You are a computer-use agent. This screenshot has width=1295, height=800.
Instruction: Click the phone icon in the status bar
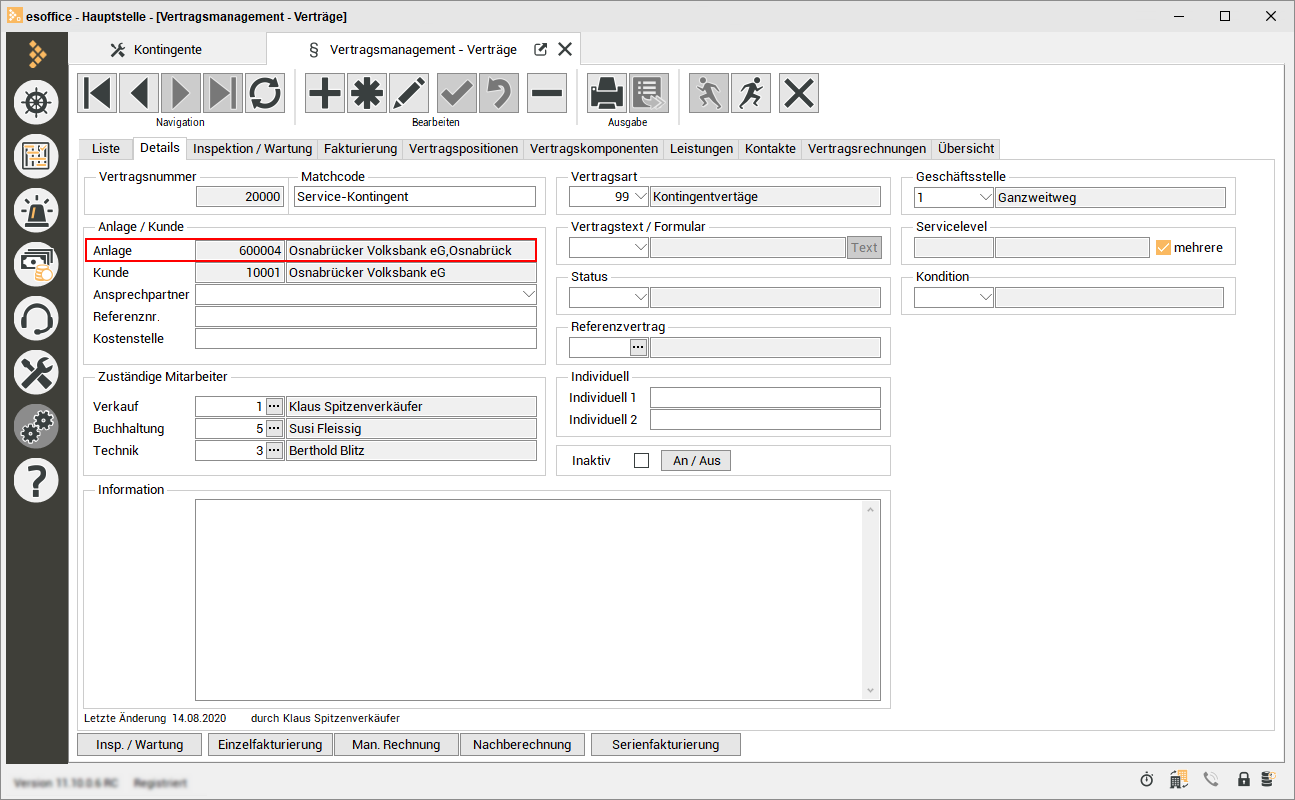[1211, 779]
